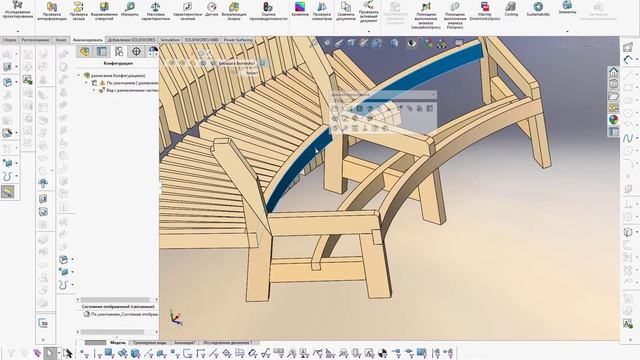Select Трехмерные виды bottom tab
The height and width of the screenshot is (360, 640).
pos(149,342)
